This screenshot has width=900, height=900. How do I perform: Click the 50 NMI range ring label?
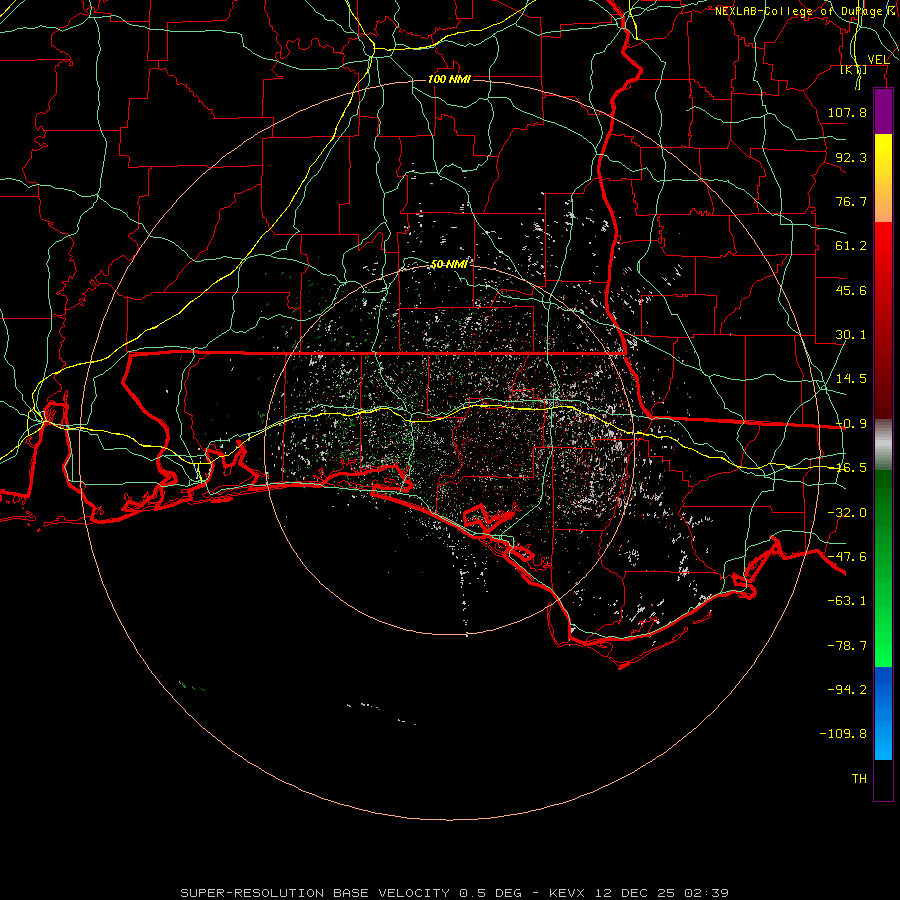(x=449, y=264)
